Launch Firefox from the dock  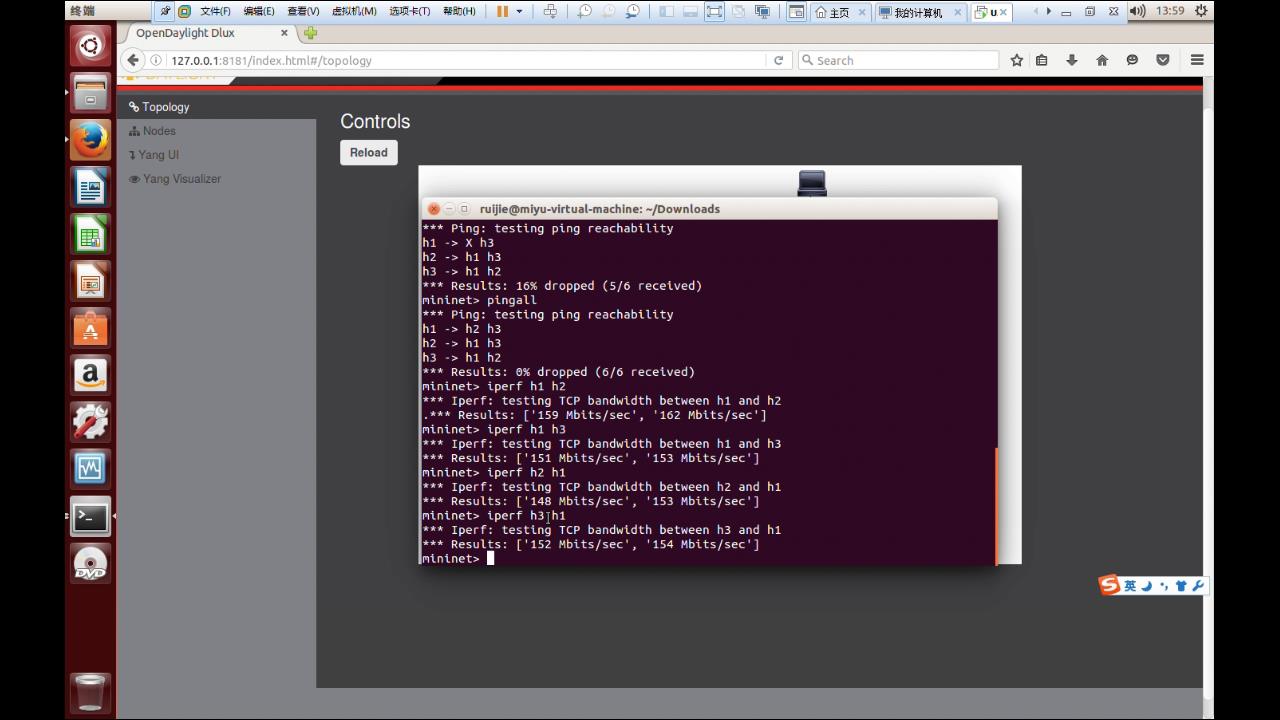(90, 140)
